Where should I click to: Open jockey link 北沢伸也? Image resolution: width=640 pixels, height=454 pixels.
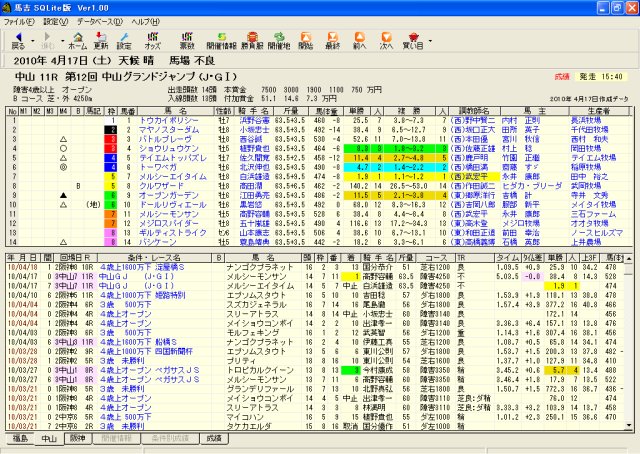pos(254,167)
